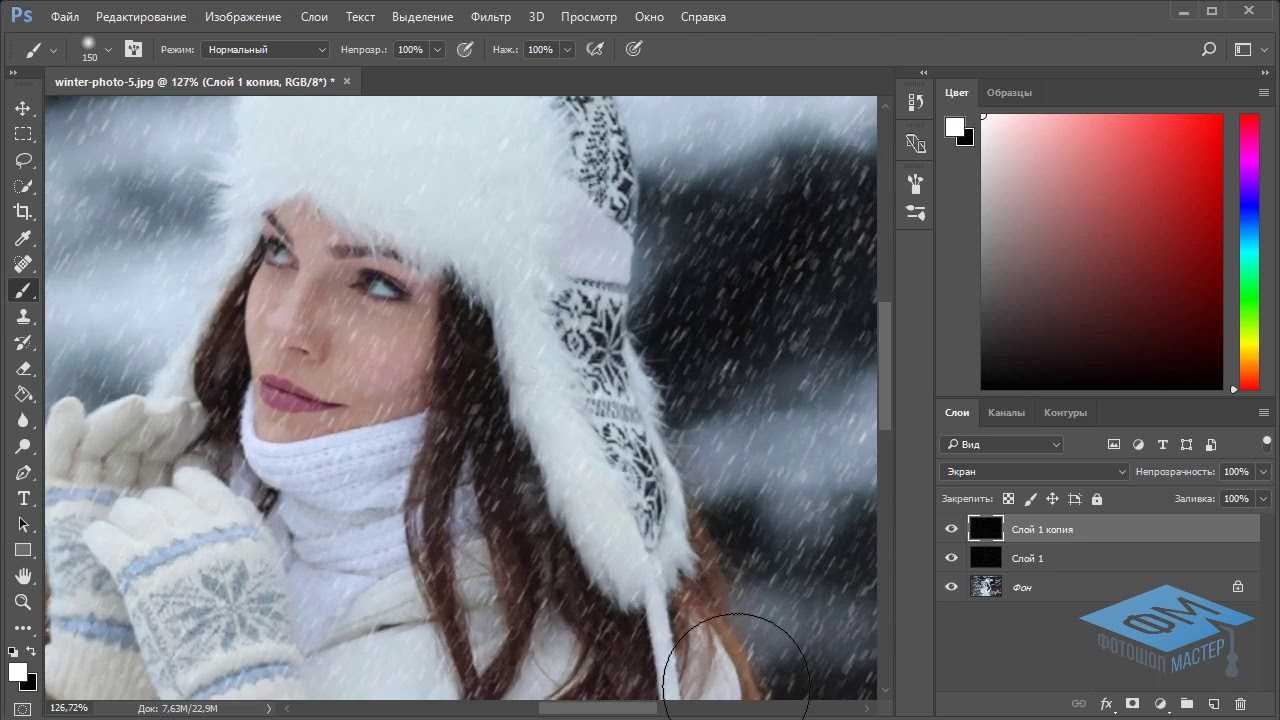Select the Dodge tool
1280x720 pixels.
(x=23, y=446)
